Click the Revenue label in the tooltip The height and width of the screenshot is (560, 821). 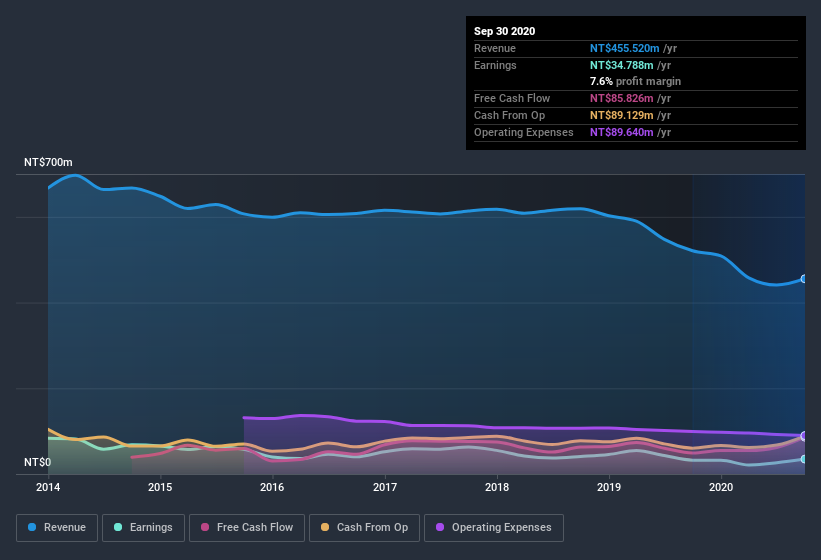(x=495, y=48)
